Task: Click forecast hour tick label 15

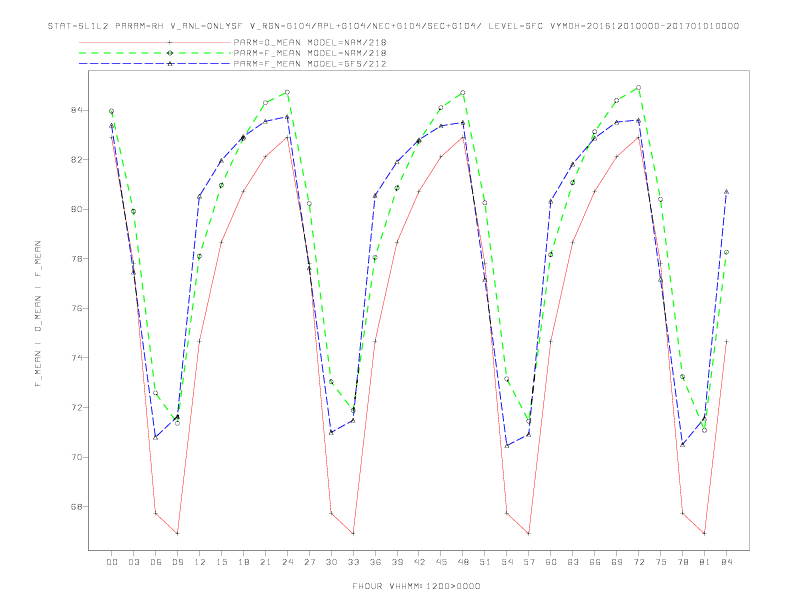Action: point(221,562)
